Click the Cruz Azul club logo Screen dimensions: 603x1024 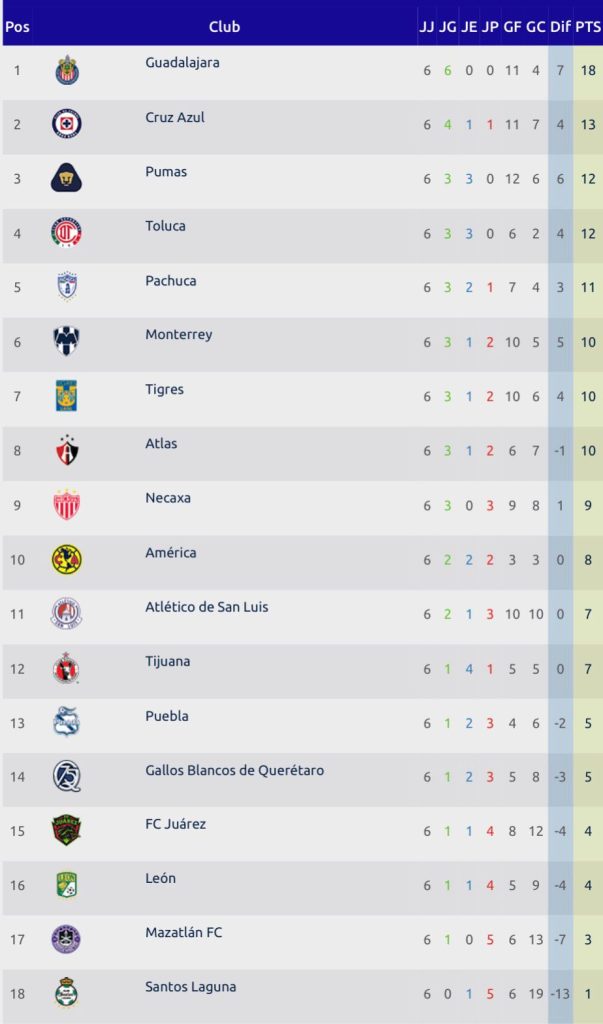[67, 124]
